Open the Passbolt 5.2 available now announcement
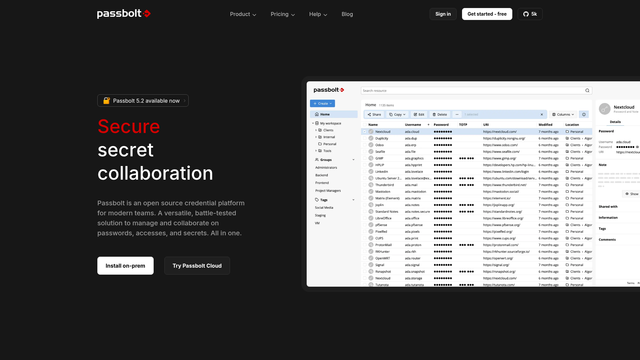640x360 pixels. 143,101
